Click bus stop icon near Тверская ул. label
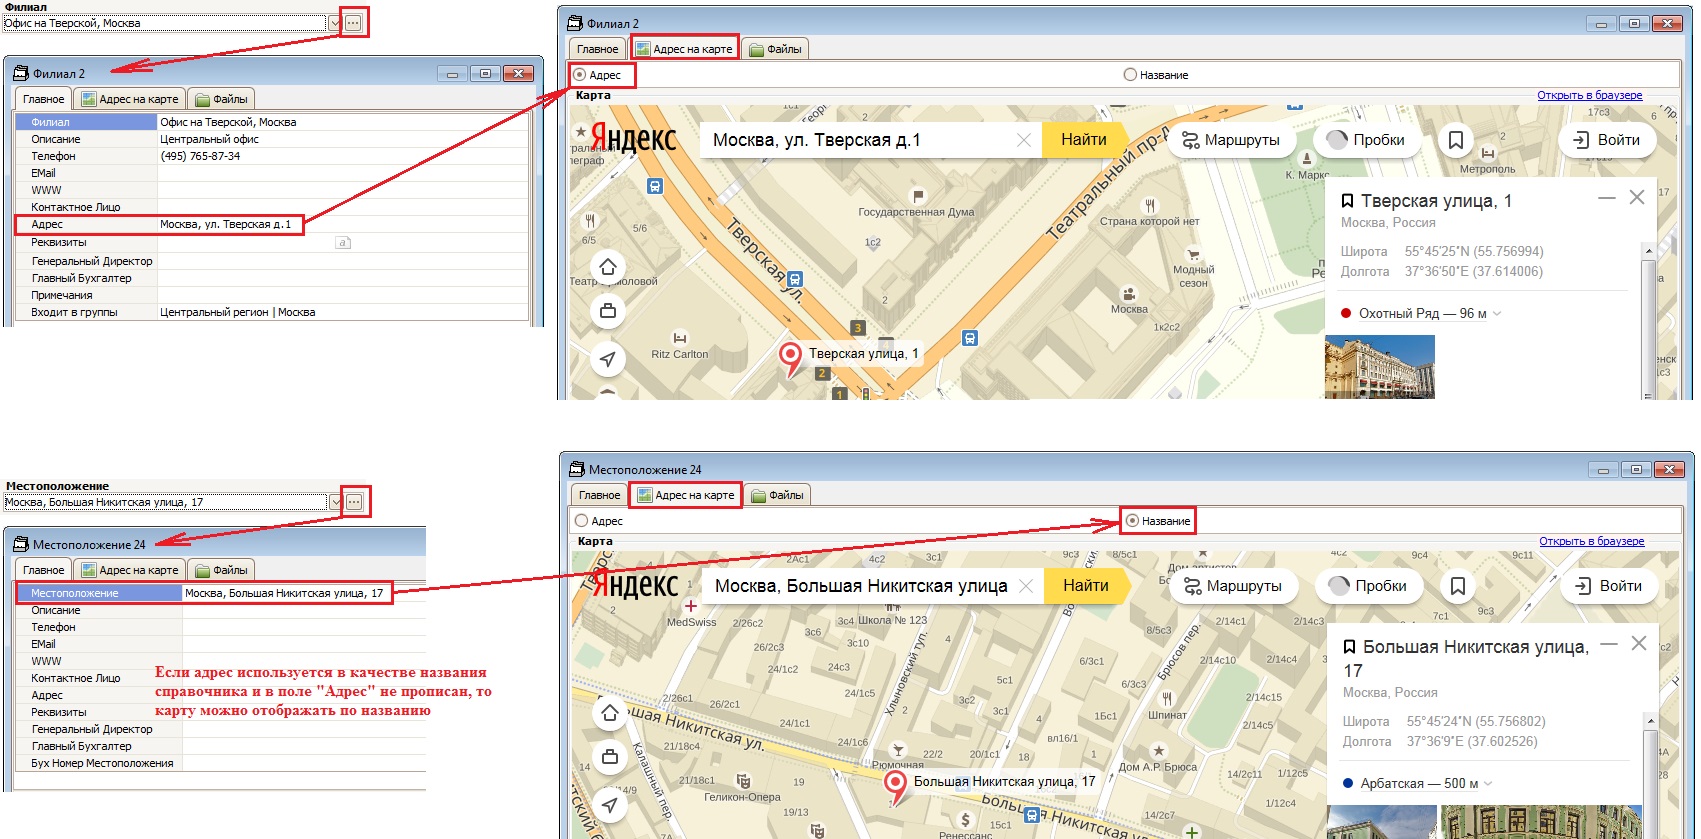 795,279
